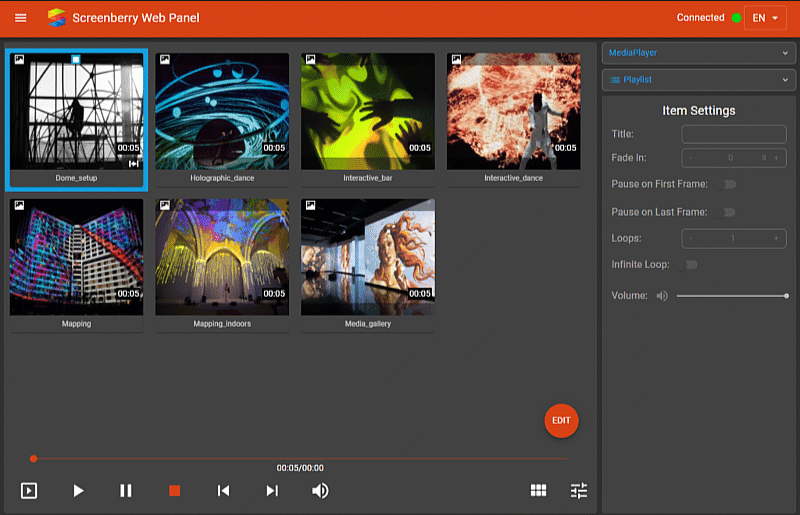
Task: Click the 00:05/00:00 time readout
Action: pyautogui.click(x=300, y=468)
